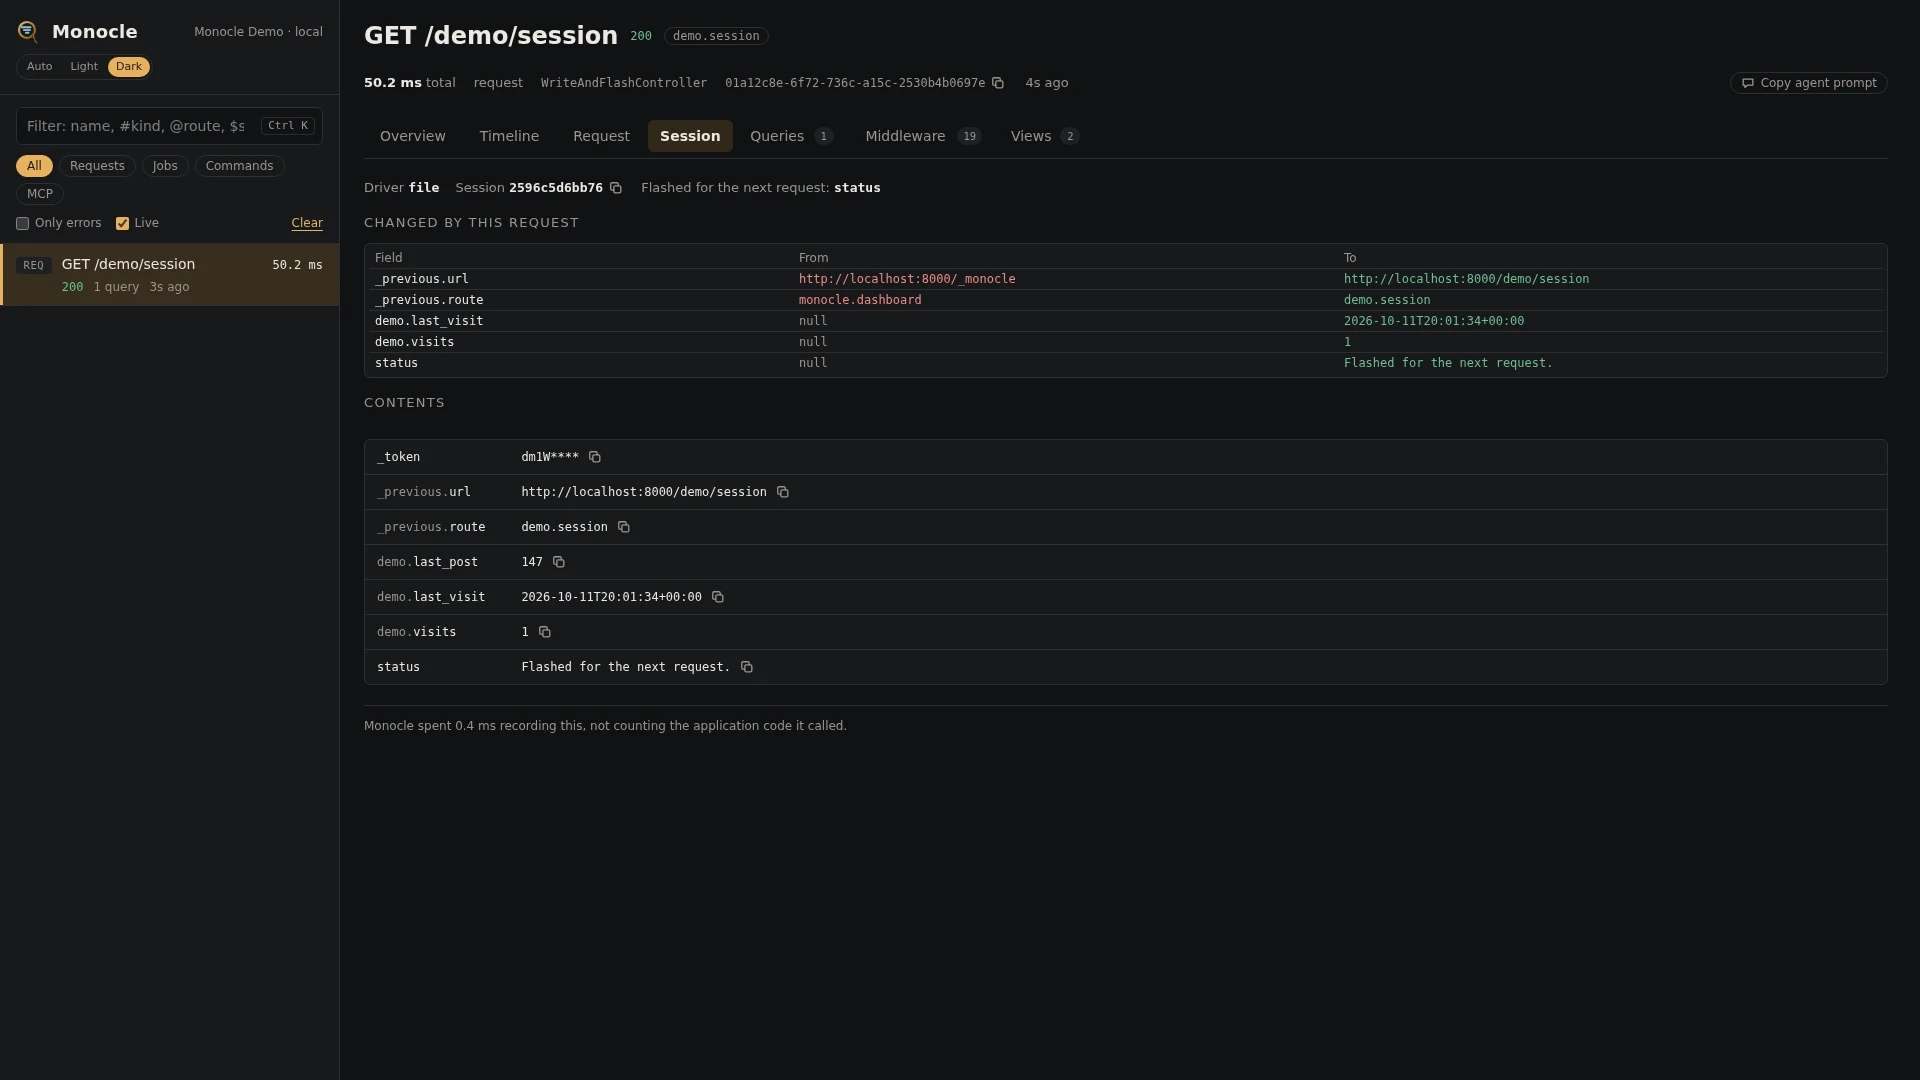Switch theme to Auto

pos(40,67)
